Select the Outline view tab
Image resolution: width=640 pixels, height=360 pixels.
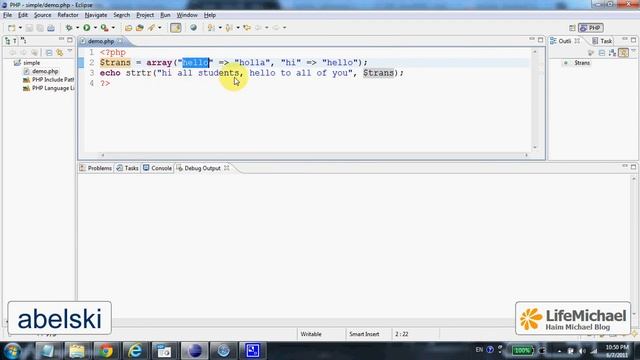(x=561, y=41)
